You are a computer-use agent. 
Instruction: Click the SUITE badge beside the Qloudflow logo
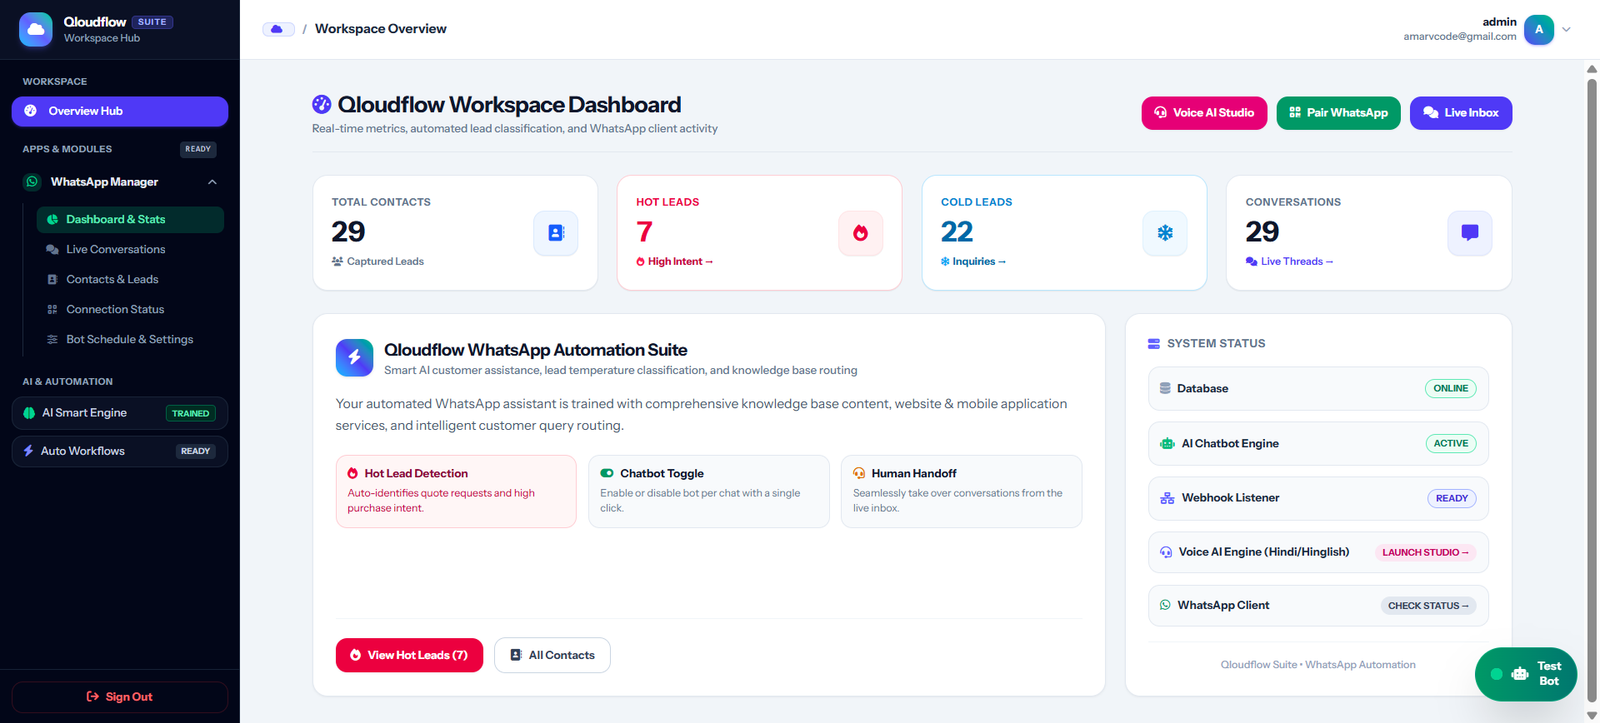[152, 22]
